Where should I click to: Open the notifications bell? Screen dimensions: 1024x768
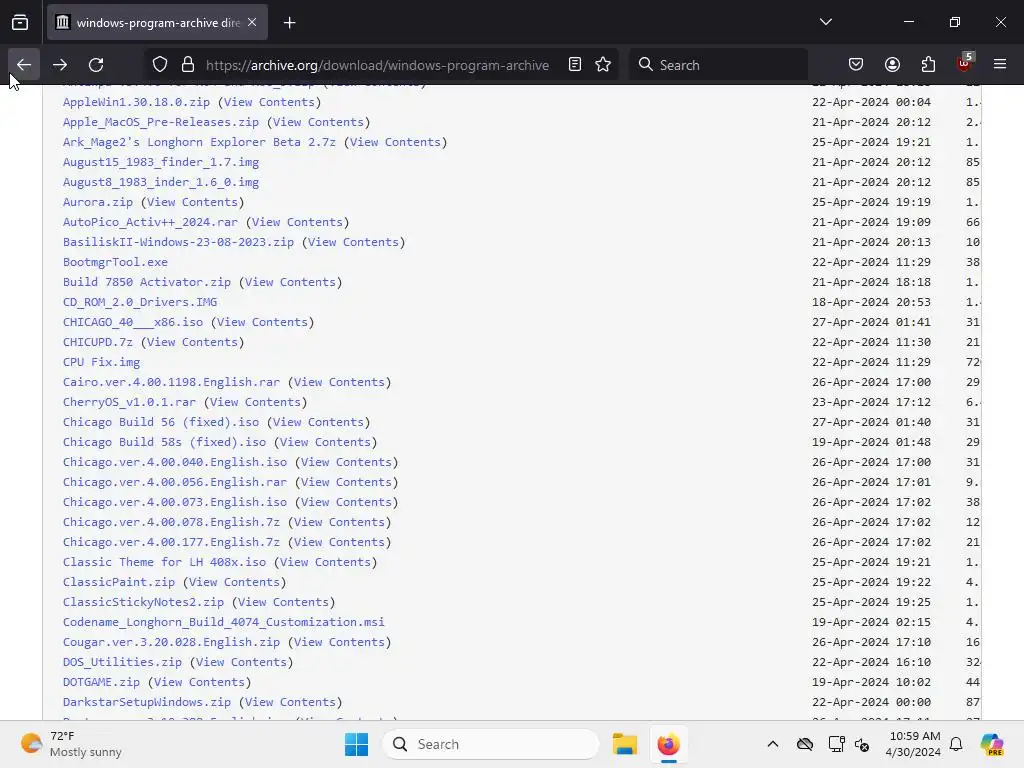[956, 744]
